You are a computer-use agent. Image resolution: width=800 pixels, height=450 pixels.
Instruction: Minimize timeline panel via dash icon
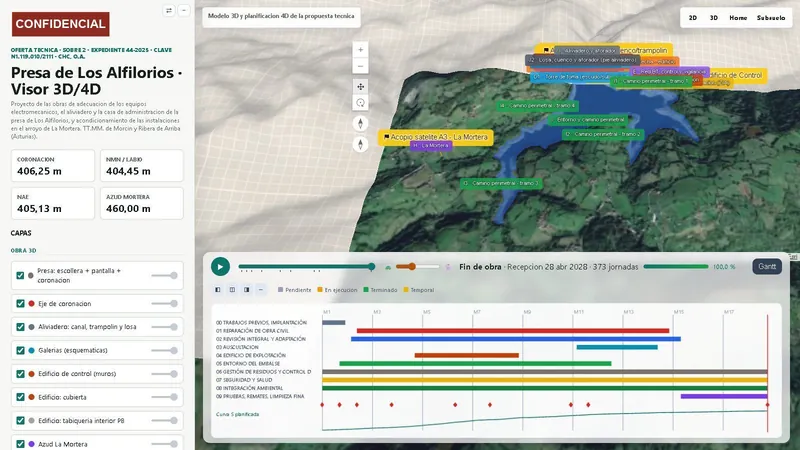(x=261, y=290)
